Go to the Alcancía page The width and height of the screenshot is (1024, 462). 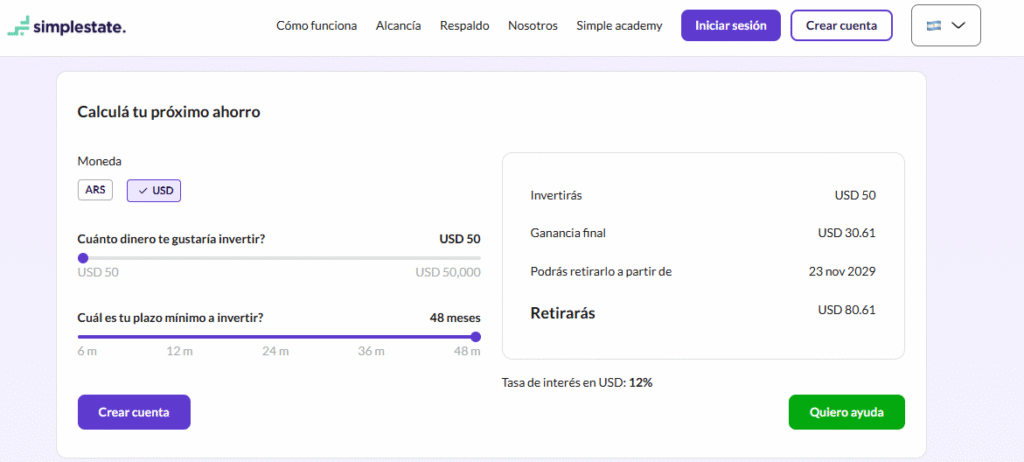click(398, 26)
